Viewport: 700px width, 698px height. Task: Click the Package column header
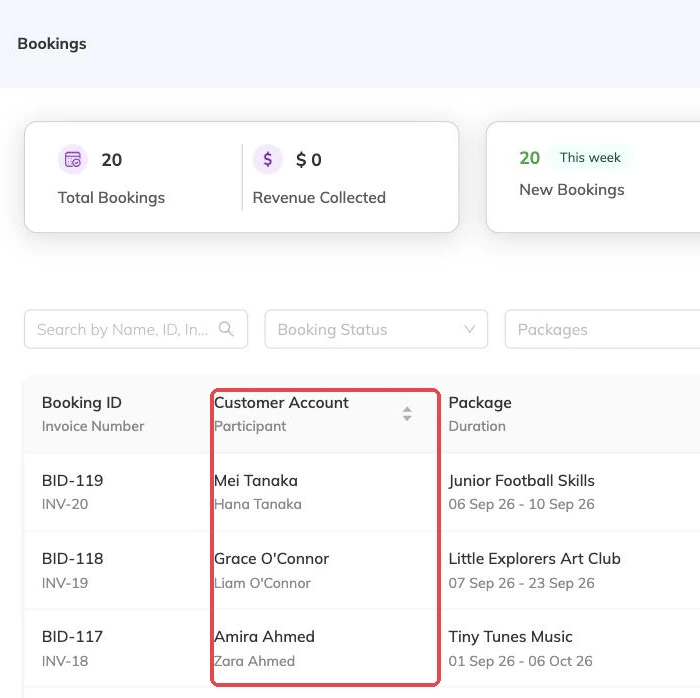tap(480, 403)
